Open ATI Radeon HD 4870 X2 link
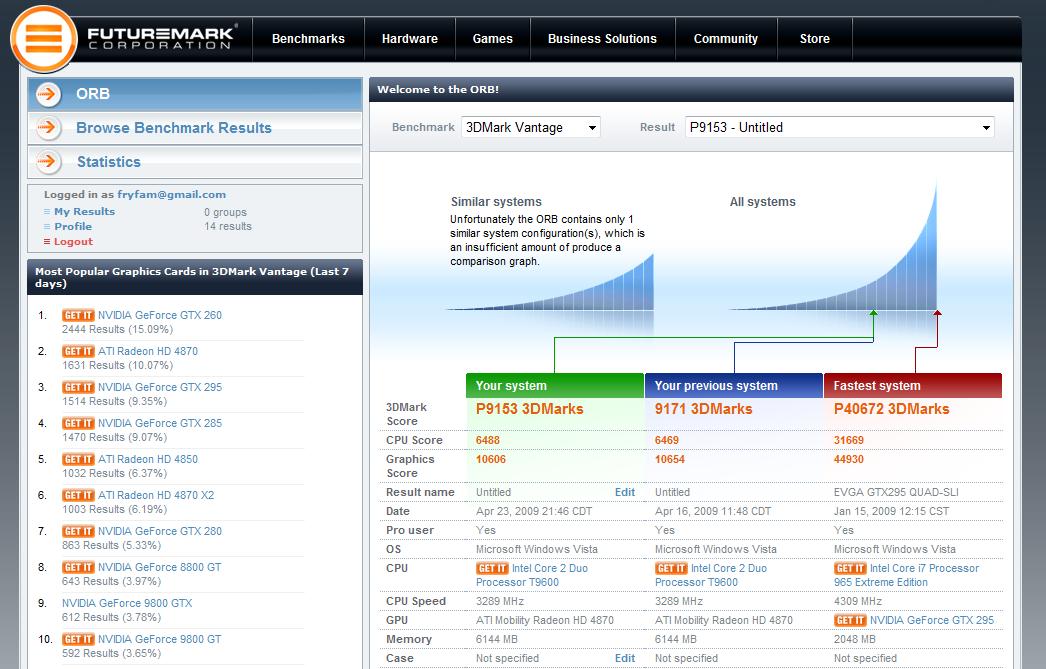This screenshot has width=1046, height=669. coord(156,496)
